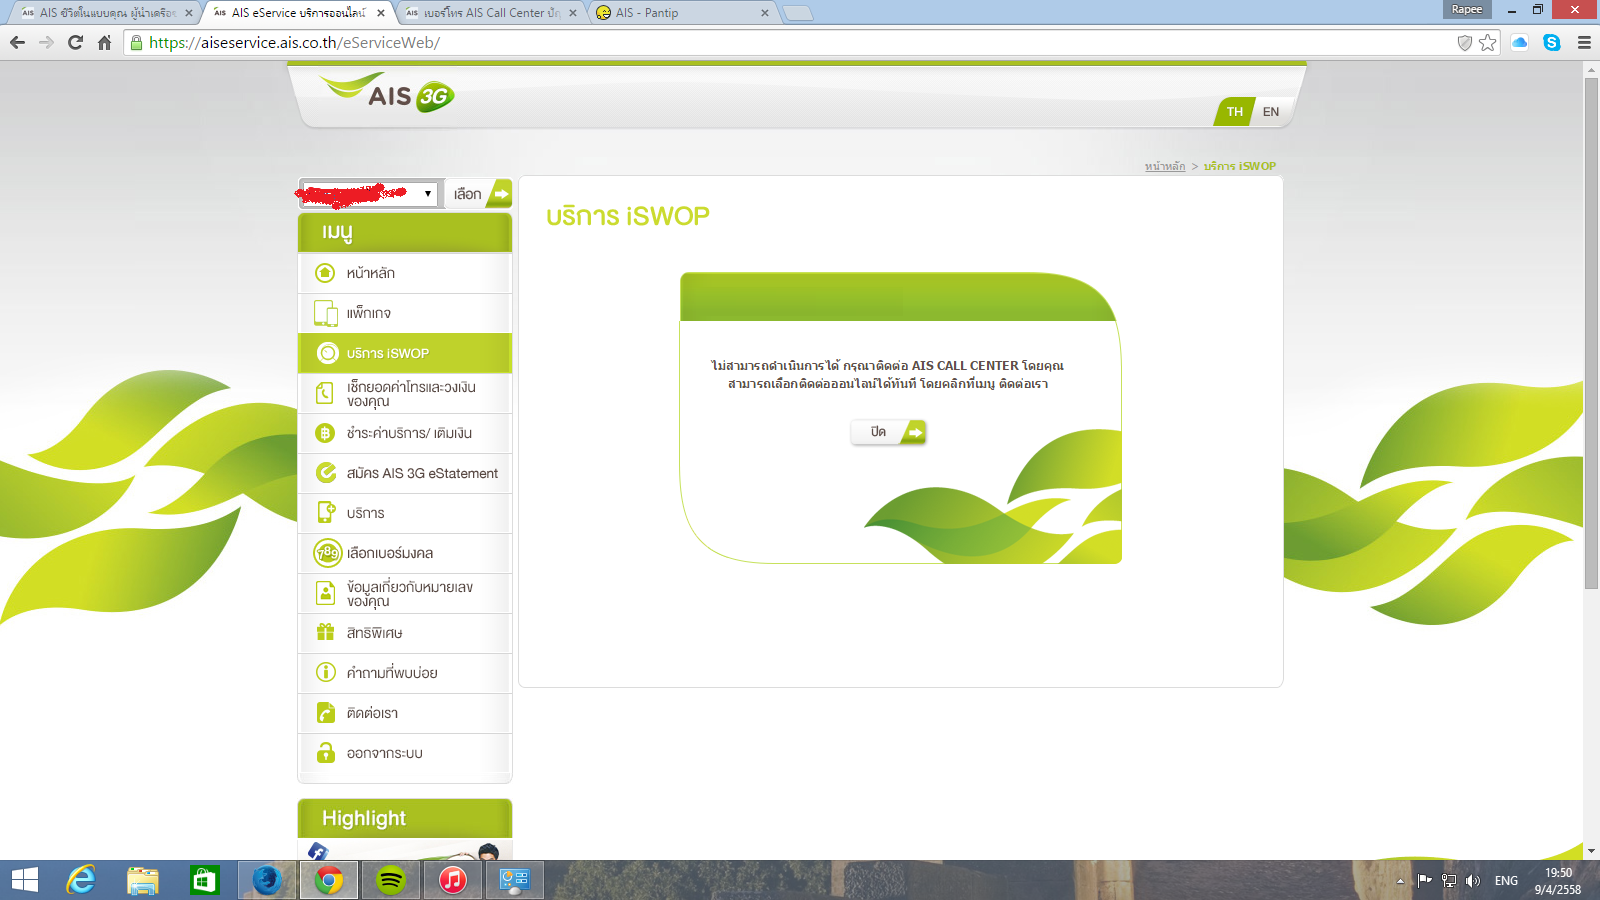The image size is (1600, 900).
Task: Open the บริการ iSWOP menu item
Action: coord(405,353)
